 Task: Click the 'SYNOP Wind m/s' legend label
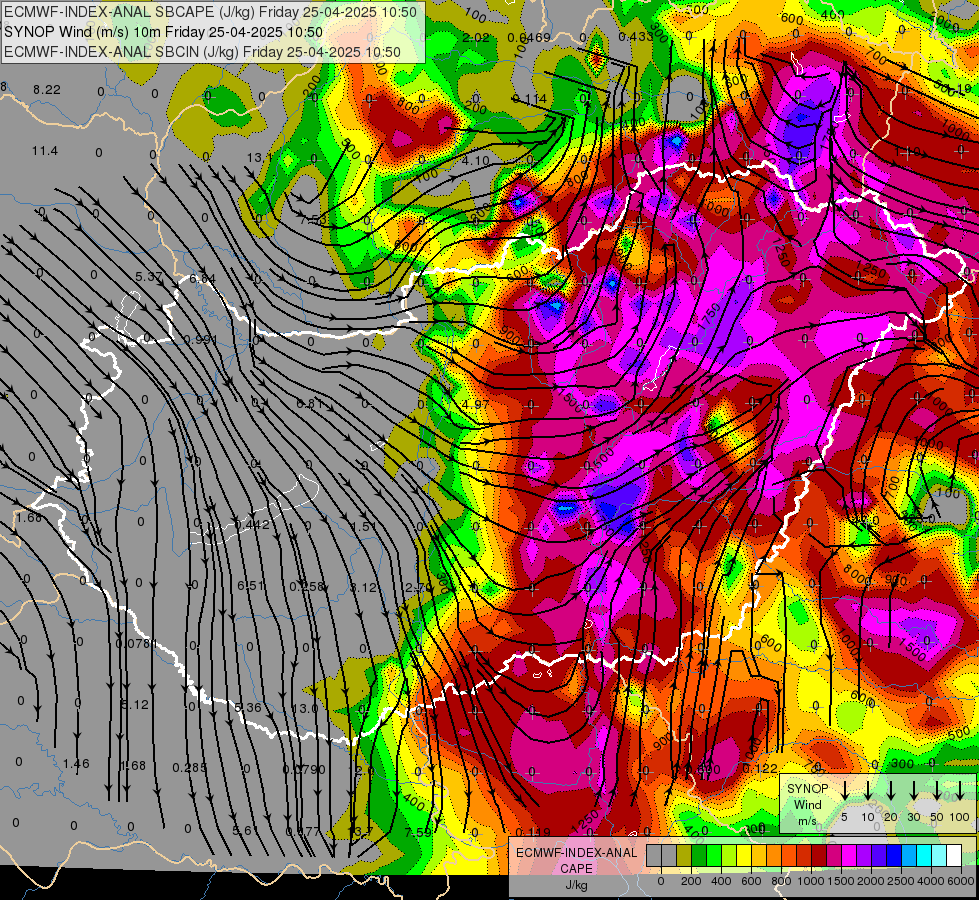click(x=807, y=804)
